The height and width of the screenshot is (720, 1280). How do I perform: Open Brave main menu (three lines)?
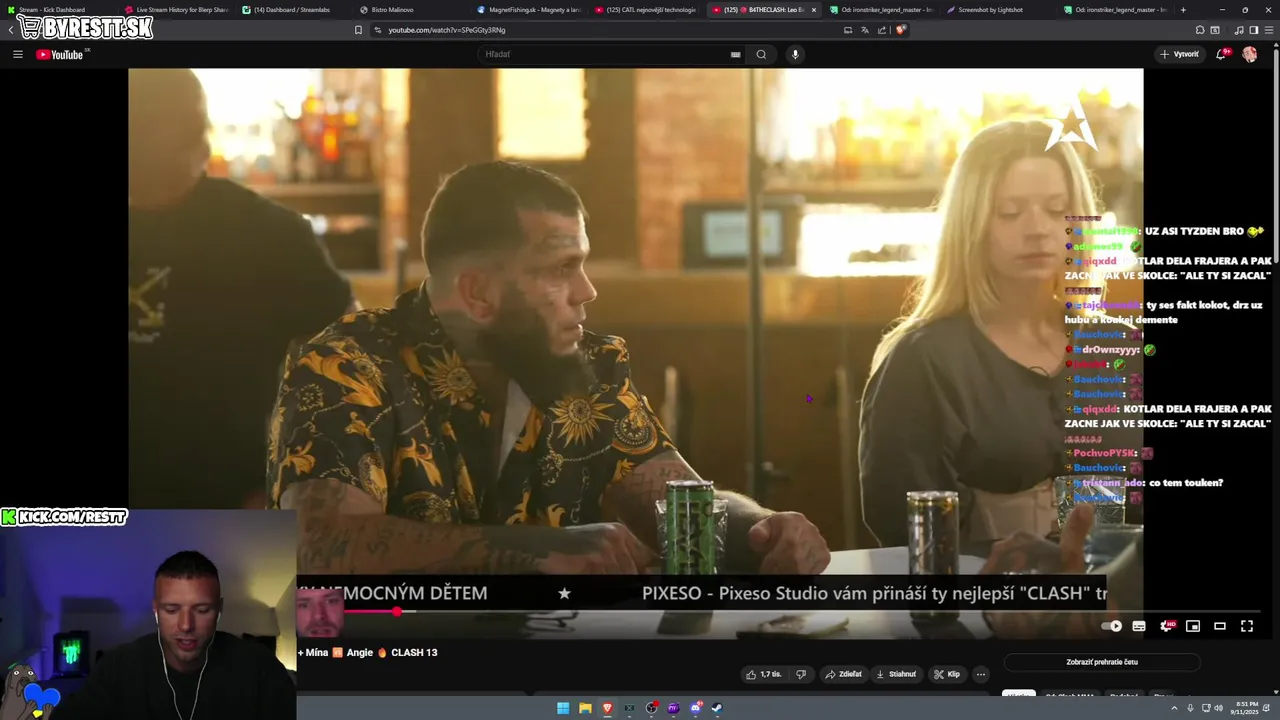click(1267, 30)
